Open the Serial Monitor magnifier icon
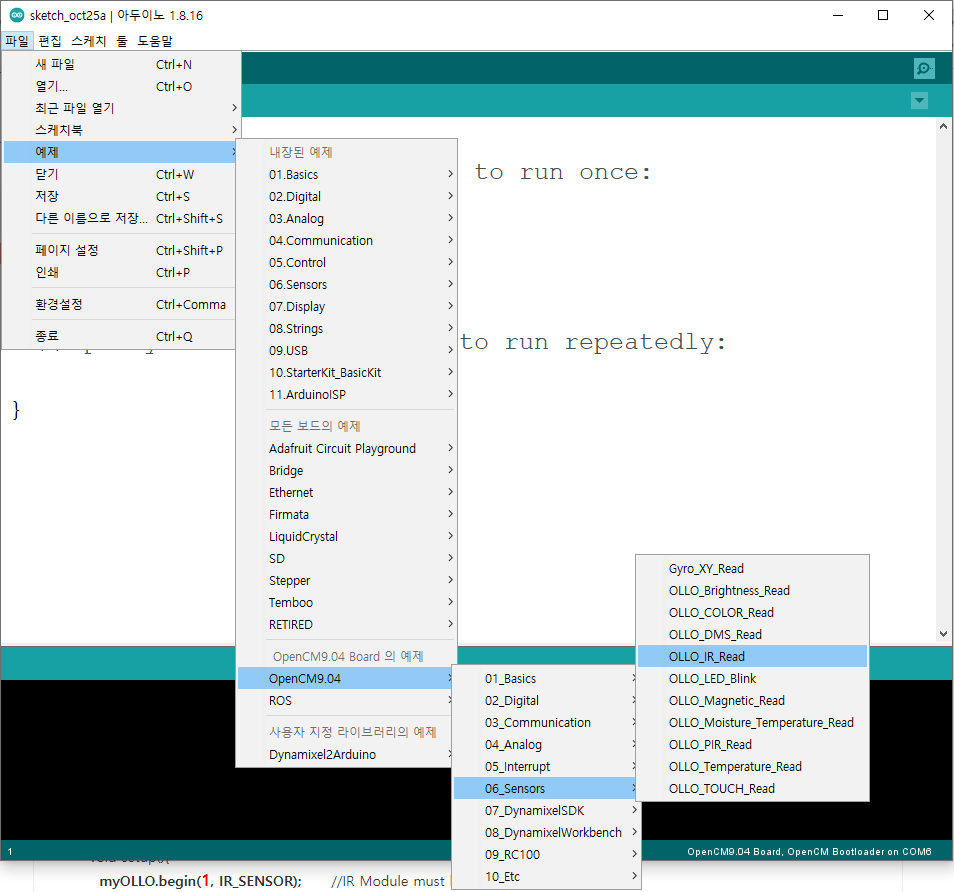The image size is (954, 892). click(x=924, y=68)
